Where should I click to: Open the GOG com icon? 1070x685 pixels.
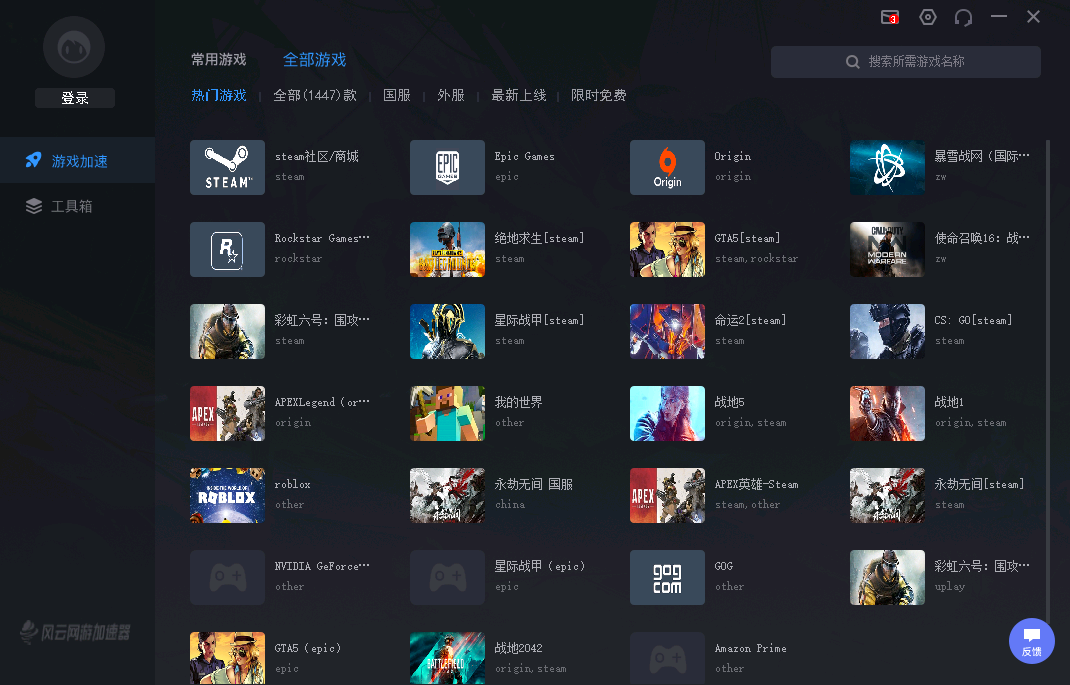[667, 577]
